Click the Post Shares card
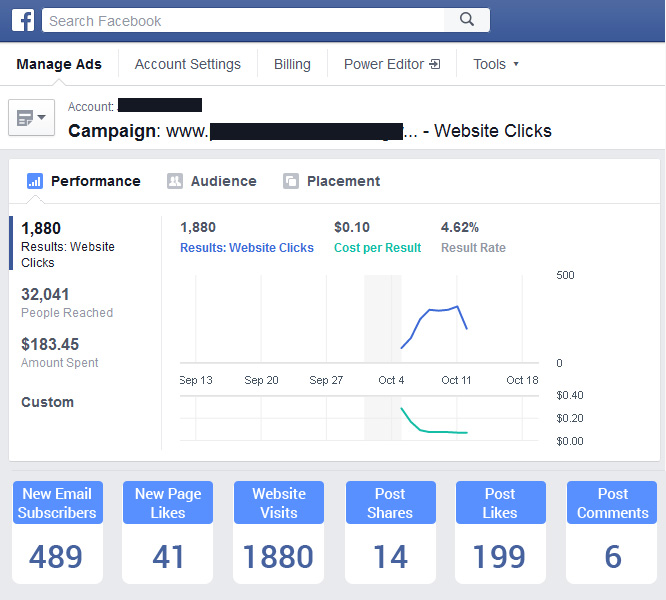 390,532
